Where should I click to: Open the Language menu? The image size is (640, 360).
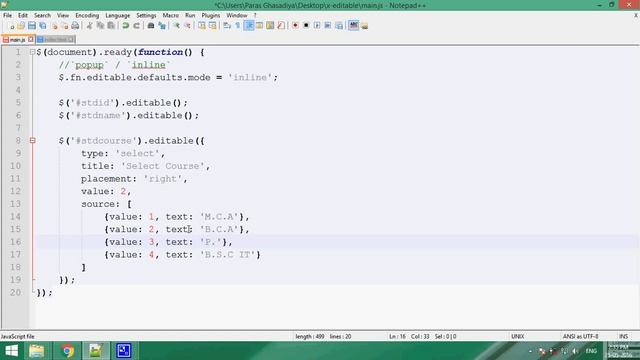118,15
